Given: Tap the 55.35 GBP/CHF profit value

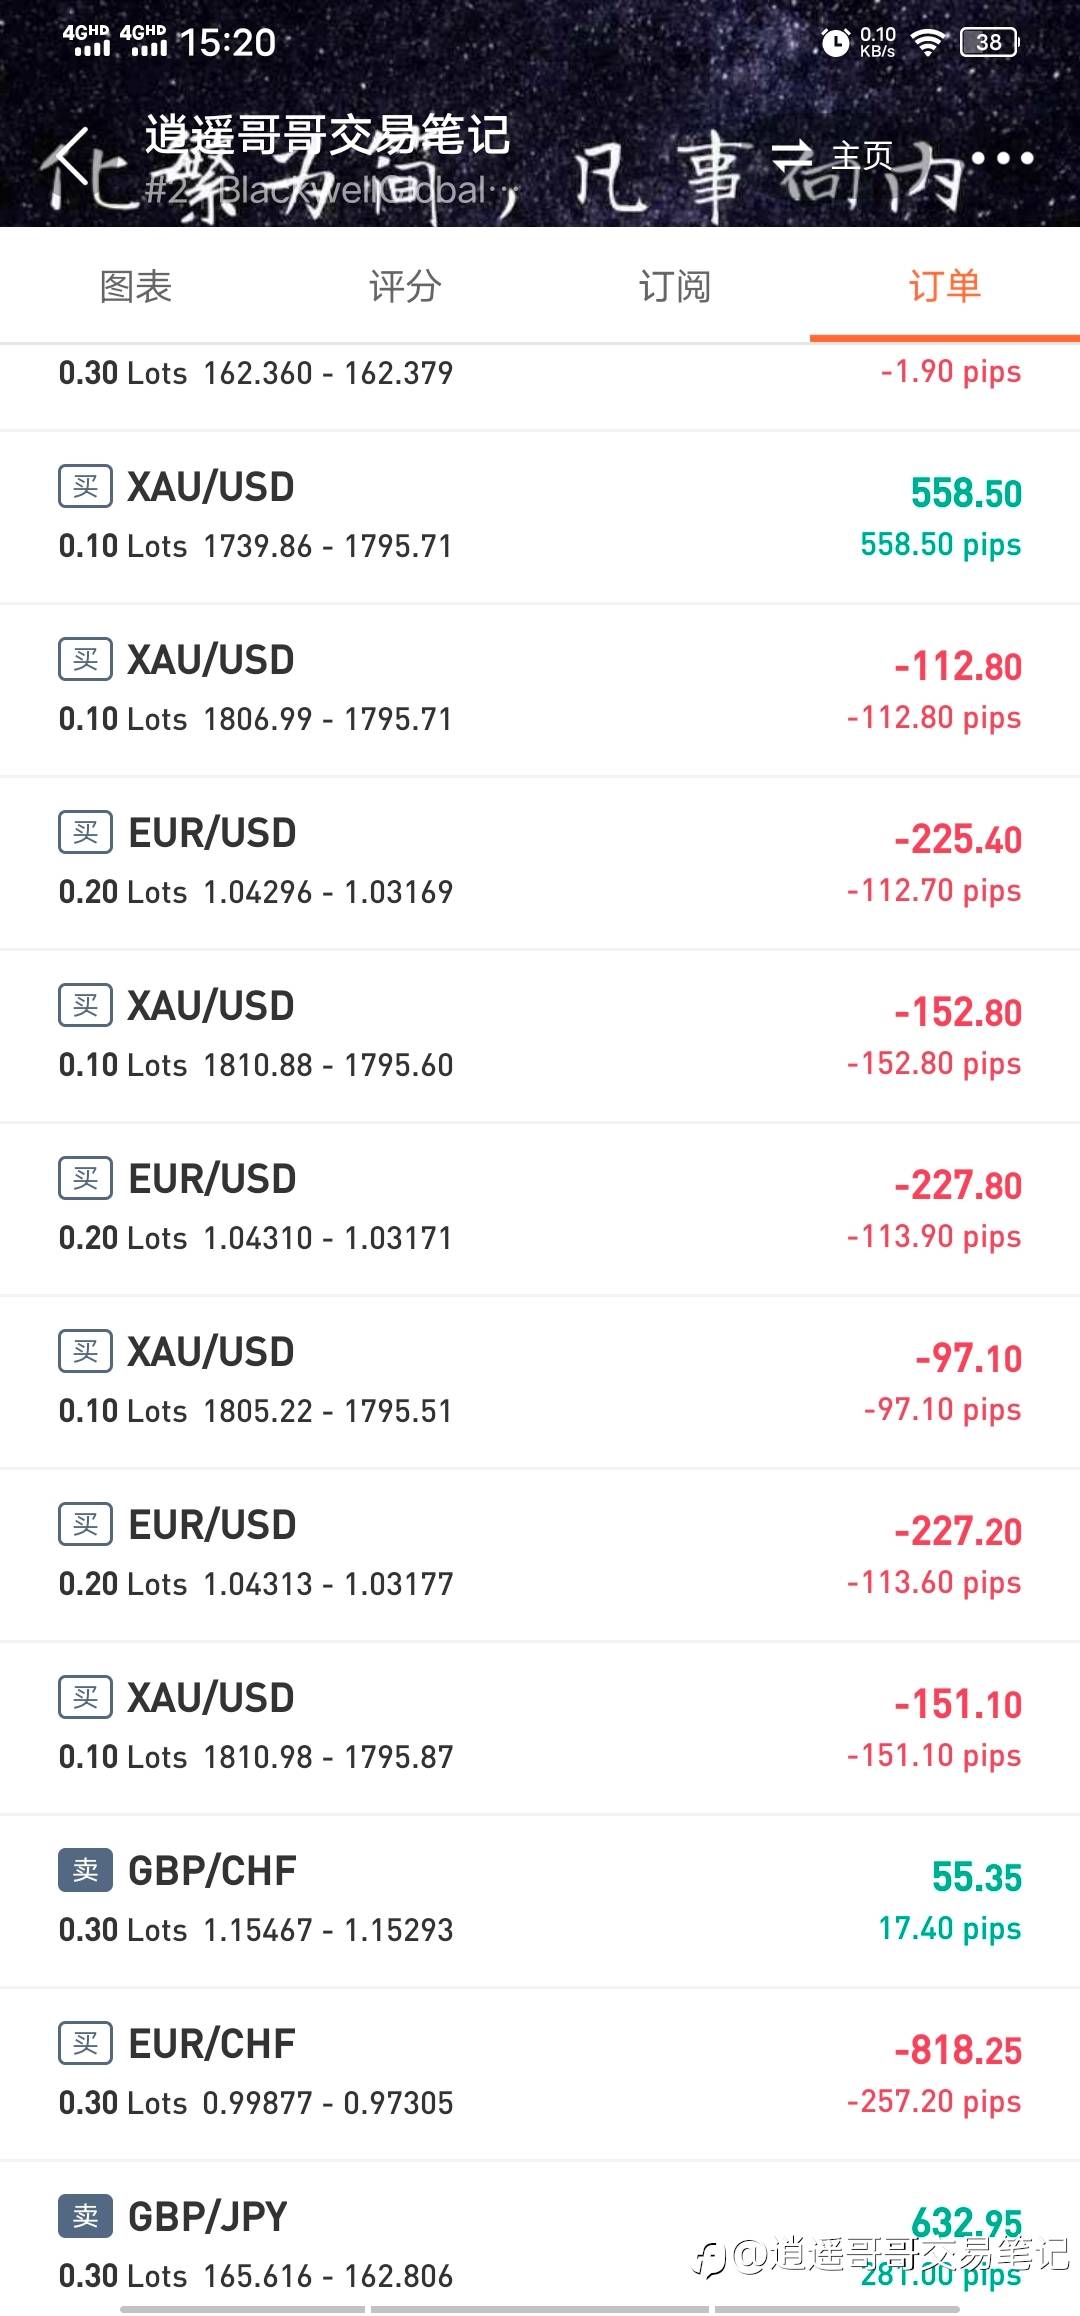Looking at the screenshot, I should click(976, 1878).
